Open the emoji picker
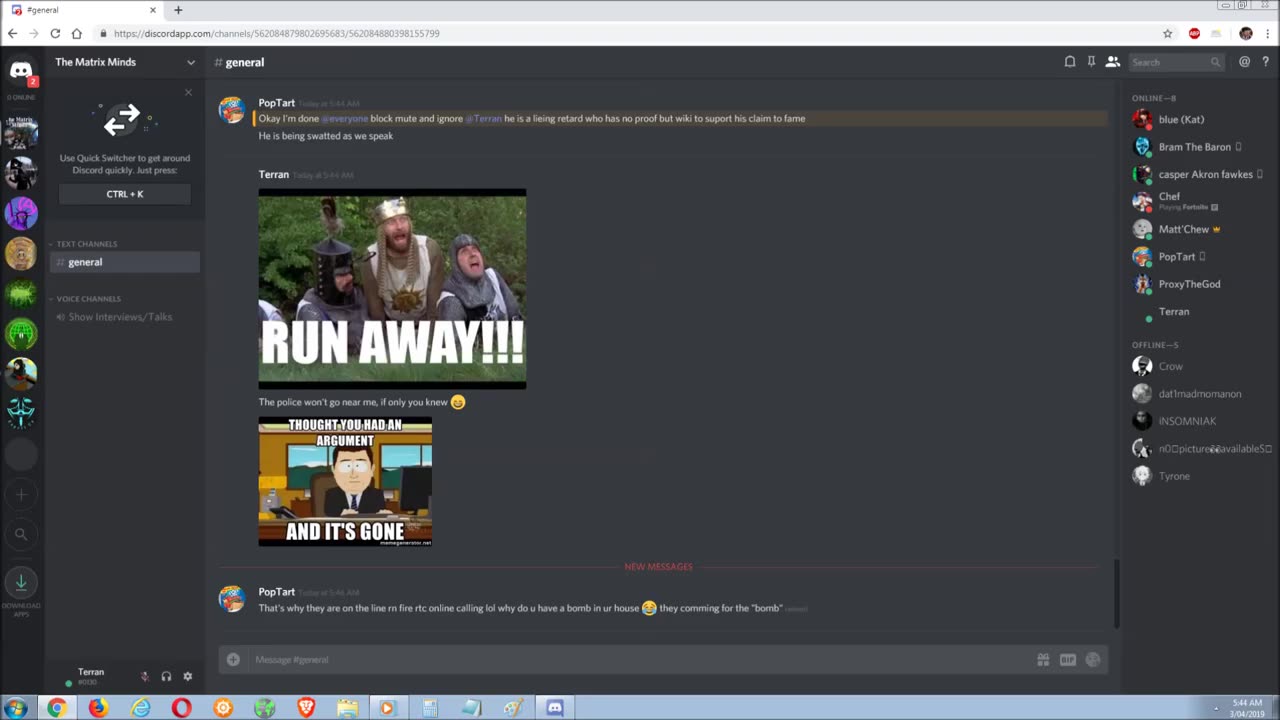 click(1093, 659)
